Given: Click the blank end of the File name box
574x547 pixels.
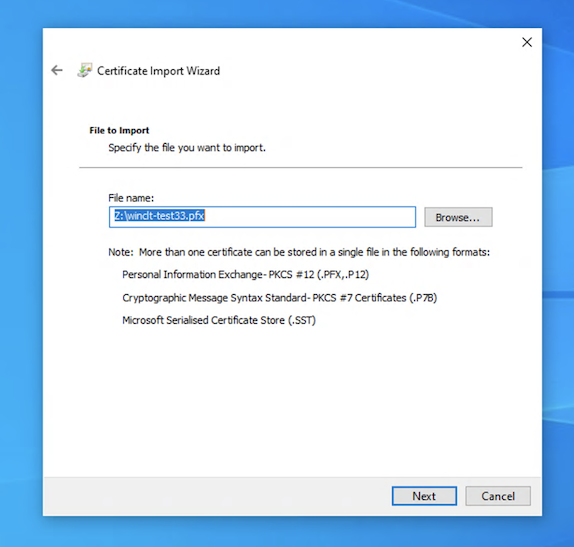Looking at the screenshot, I should tap(311, 217).
